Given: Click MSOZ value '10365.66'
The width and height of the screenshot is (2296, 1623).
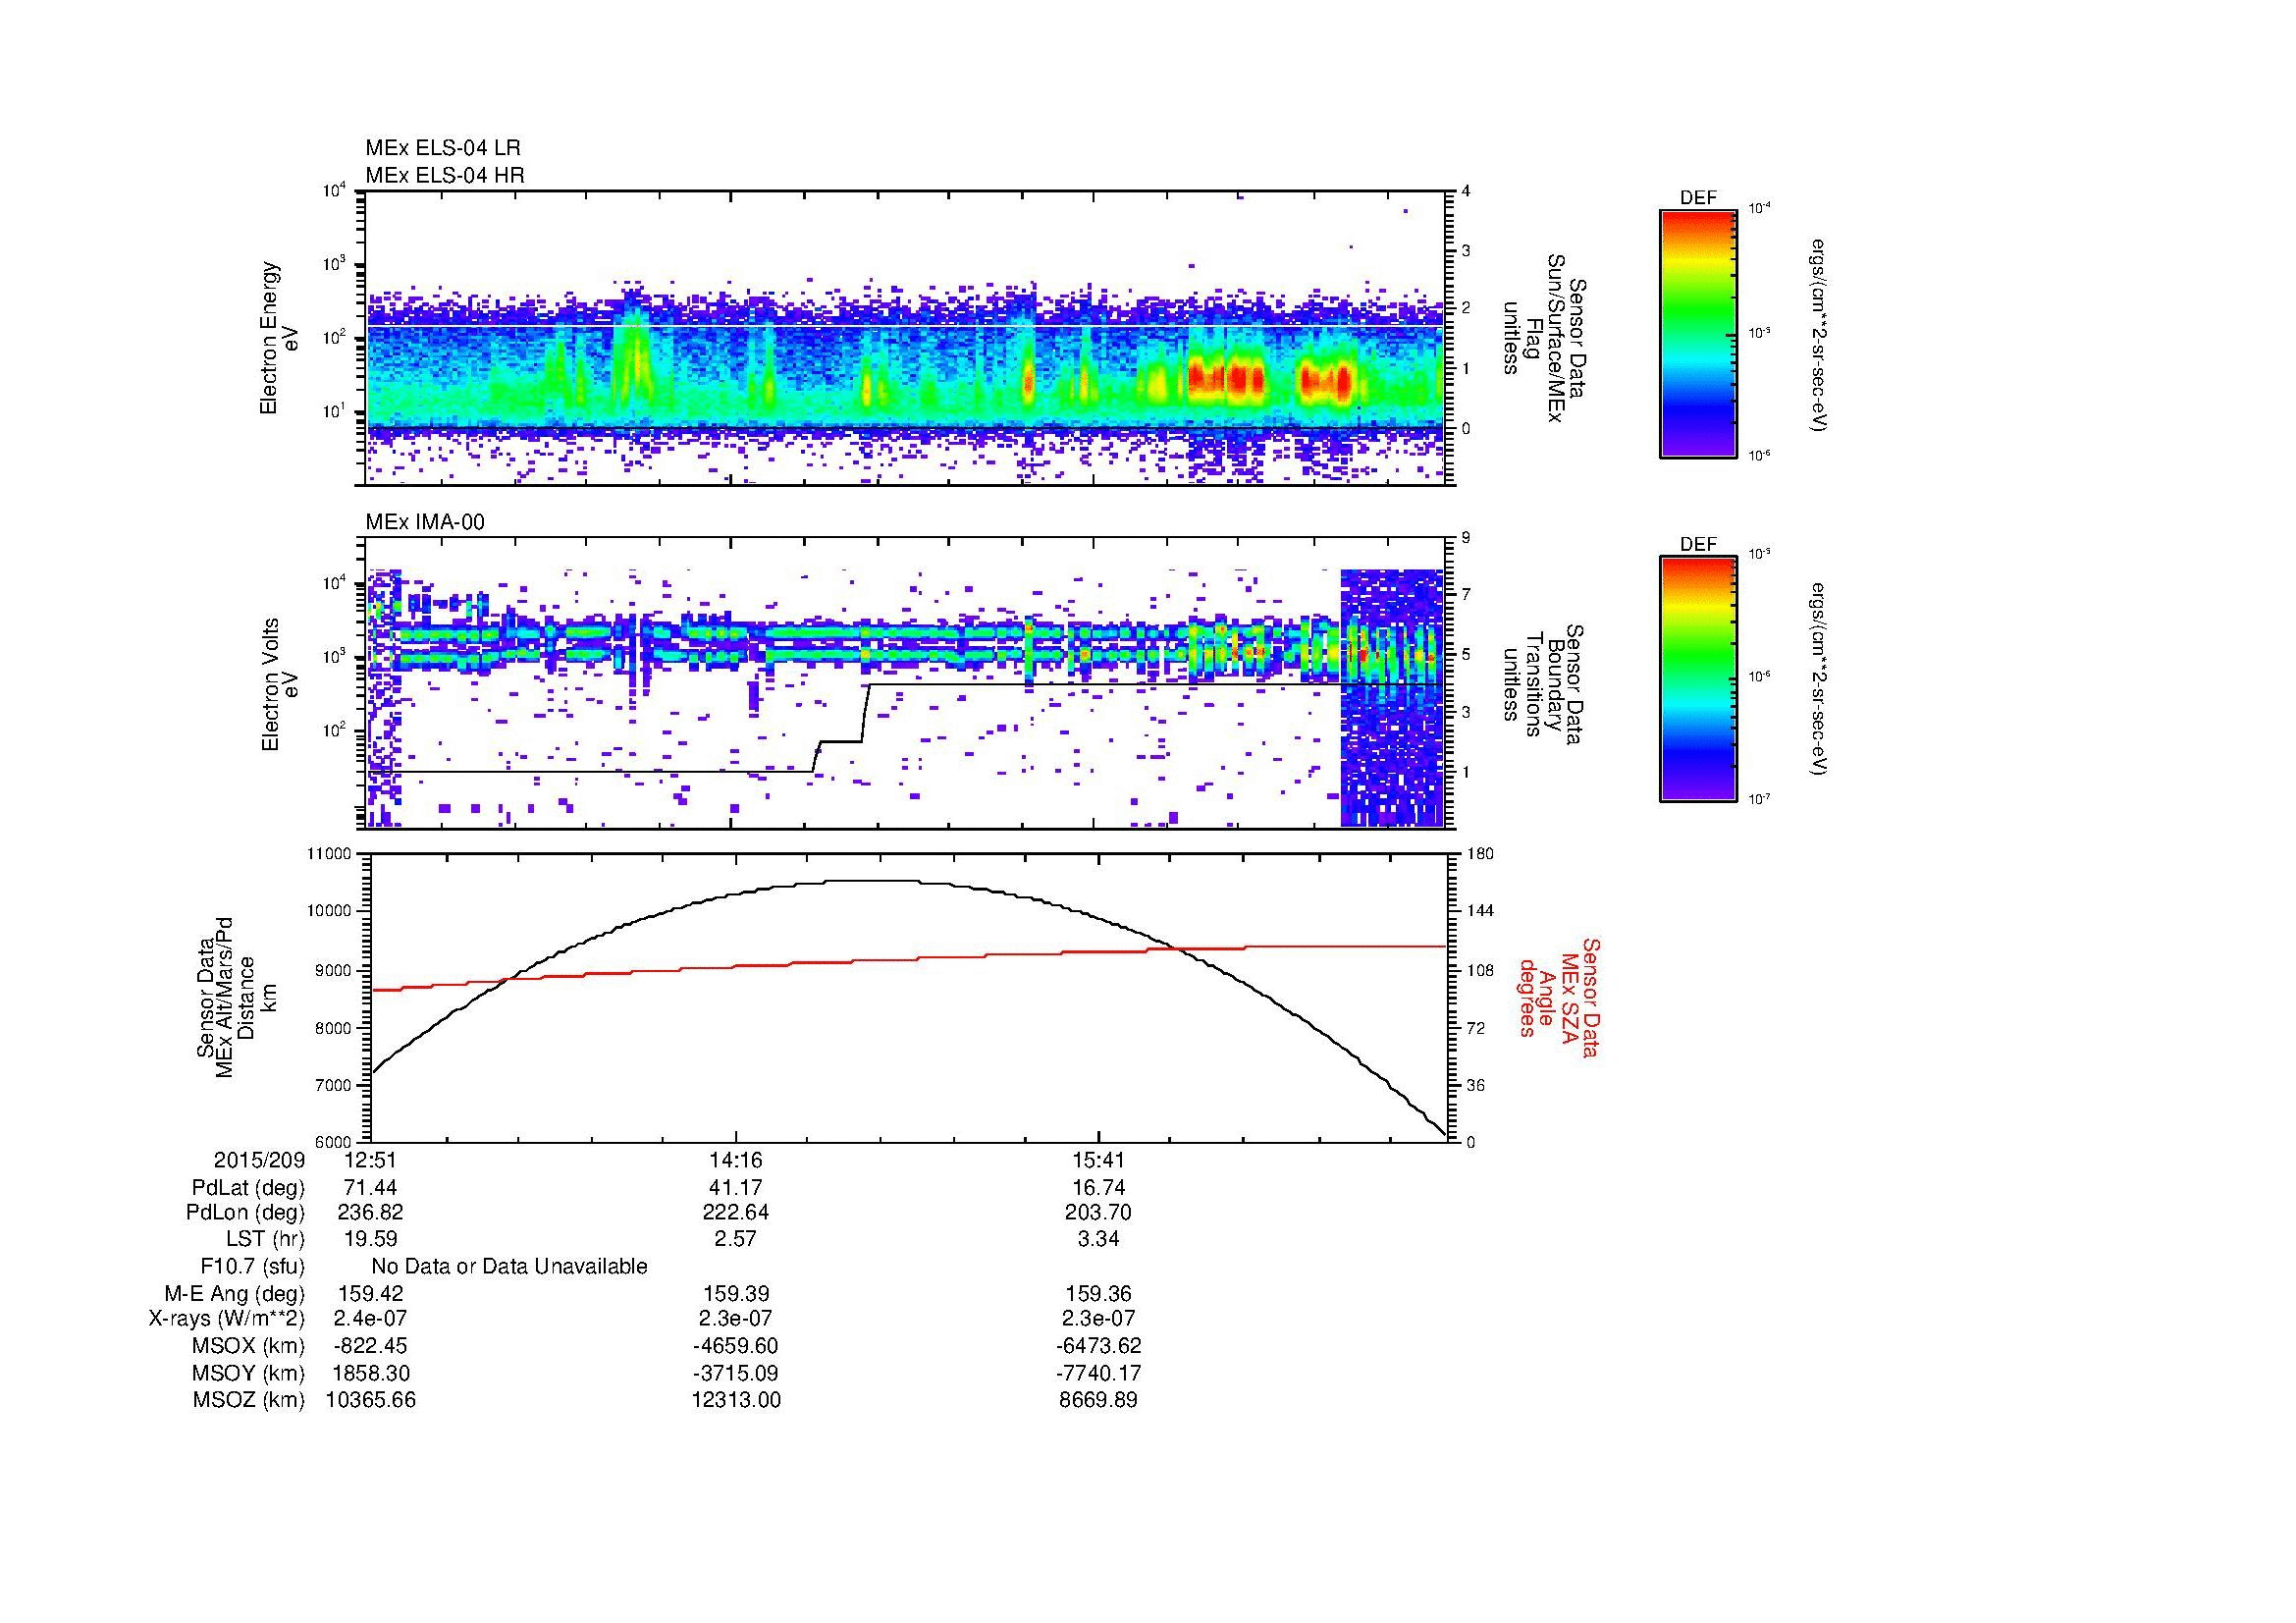Looking at the screenshot, I should 370,1400.
